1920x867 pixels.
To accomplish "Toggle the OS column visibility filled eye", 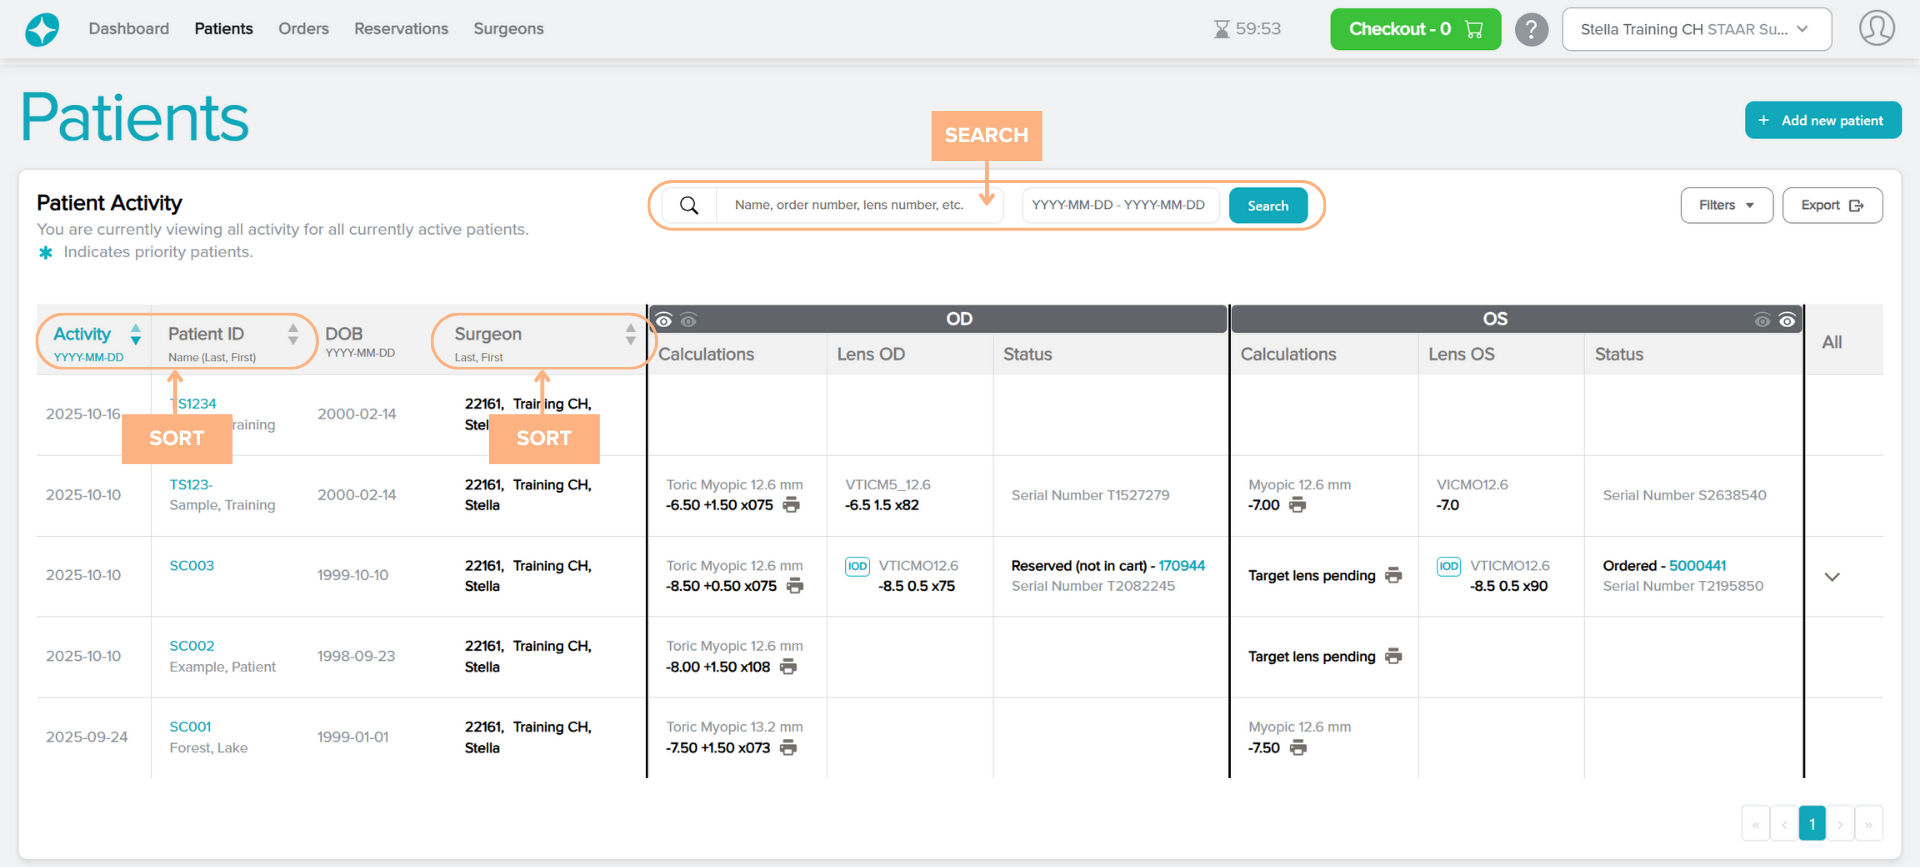I will click(x=1787, y=320).
